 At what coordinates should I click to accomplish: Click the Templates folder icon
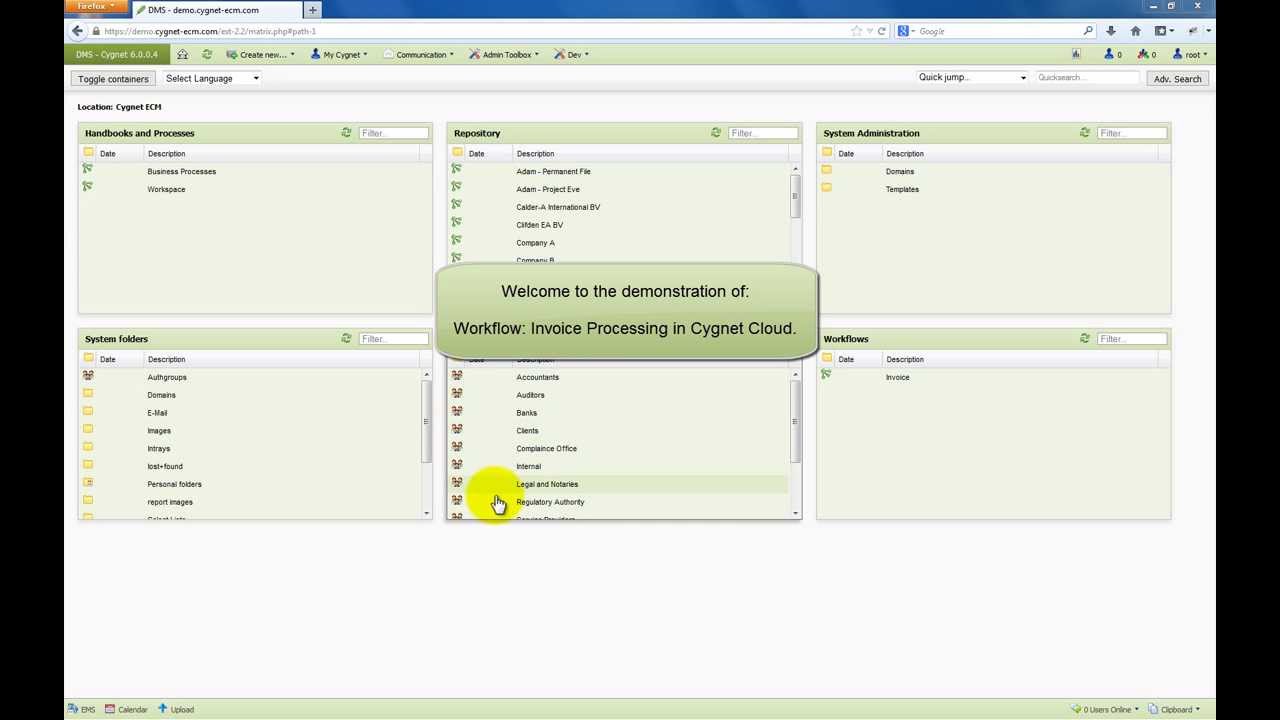coord(826,188)
